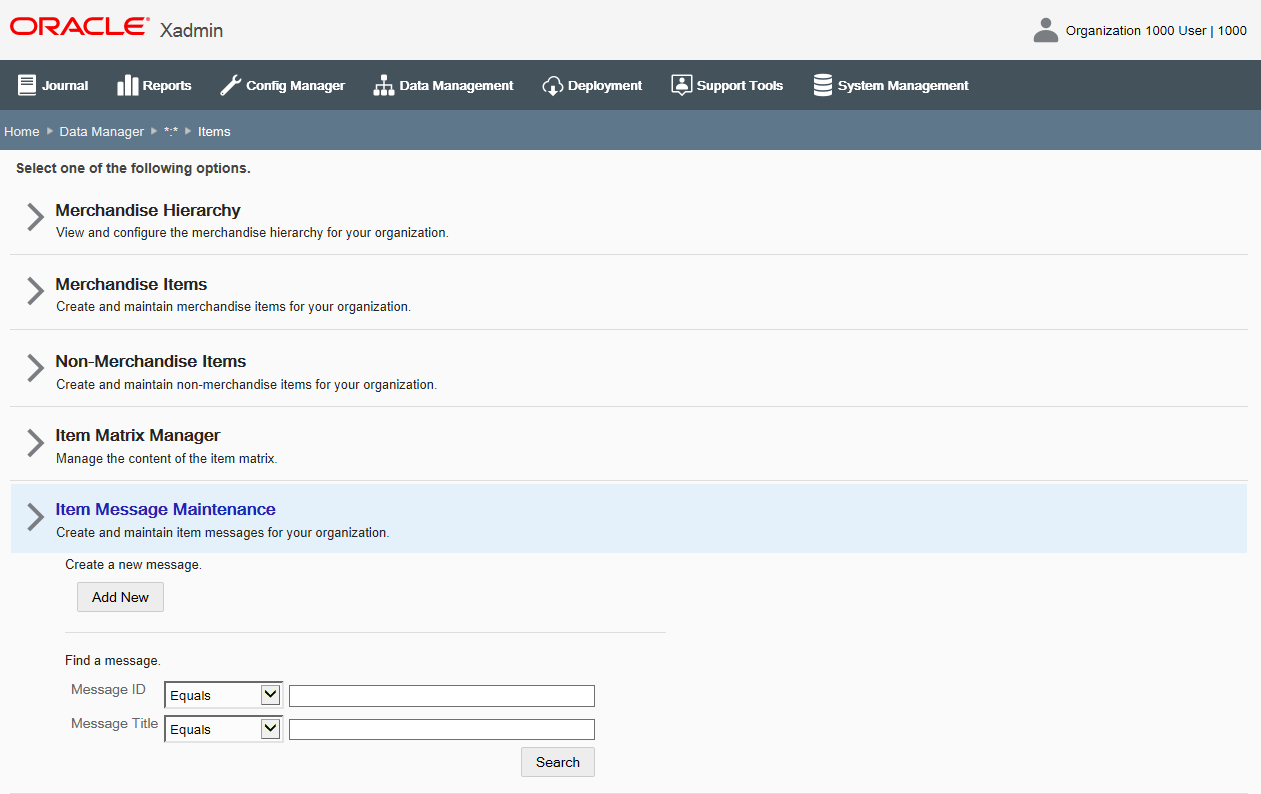Click 'Create and maintain non-merchandise items' description

246,385
